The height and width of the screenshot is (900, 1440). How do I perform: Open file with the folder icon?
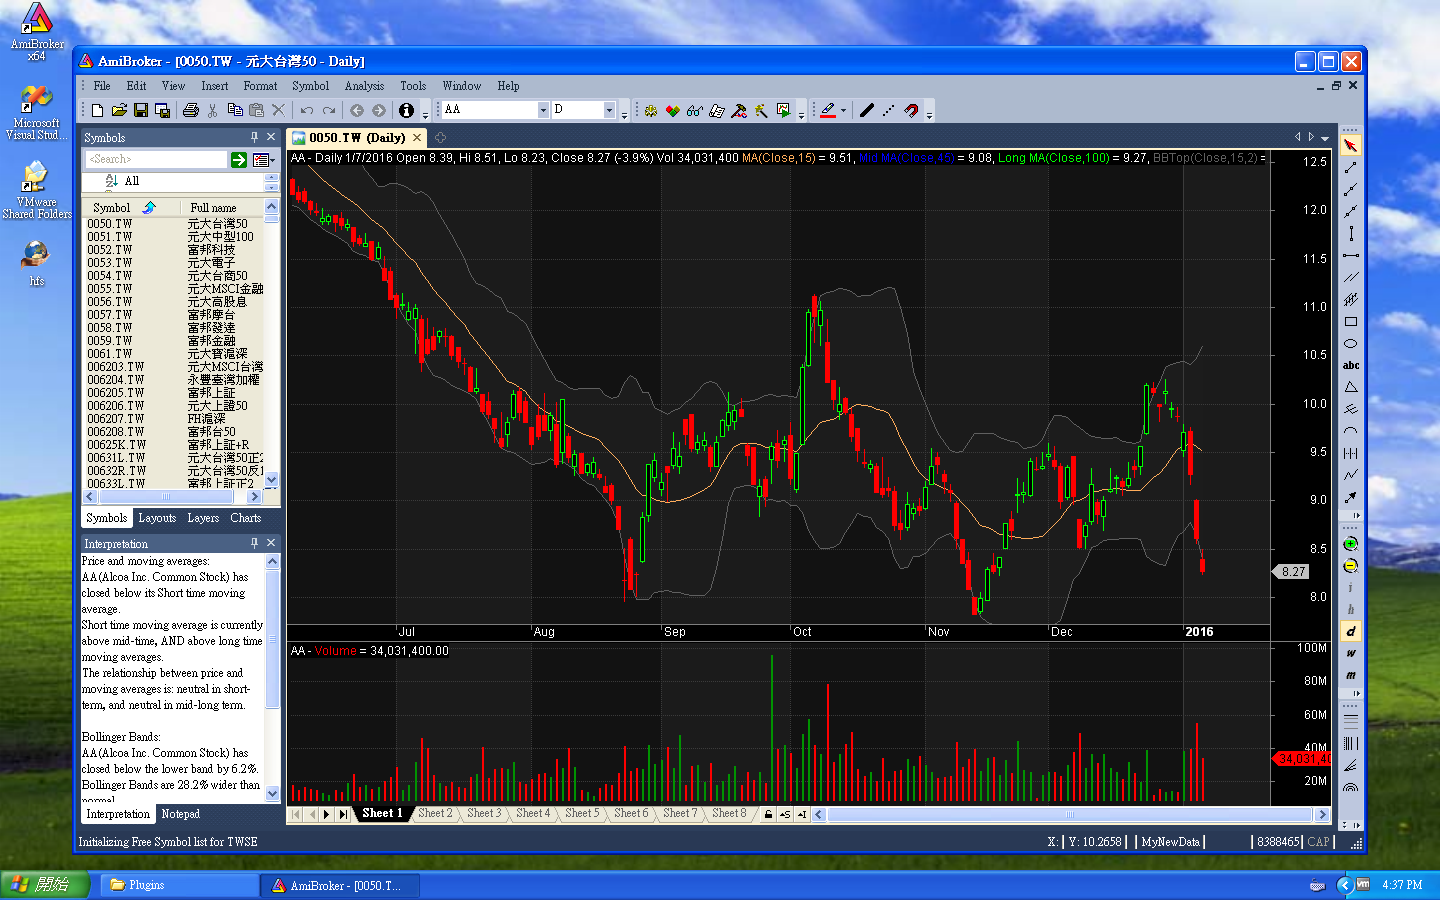pyautogui.click(x=119, y=110)
